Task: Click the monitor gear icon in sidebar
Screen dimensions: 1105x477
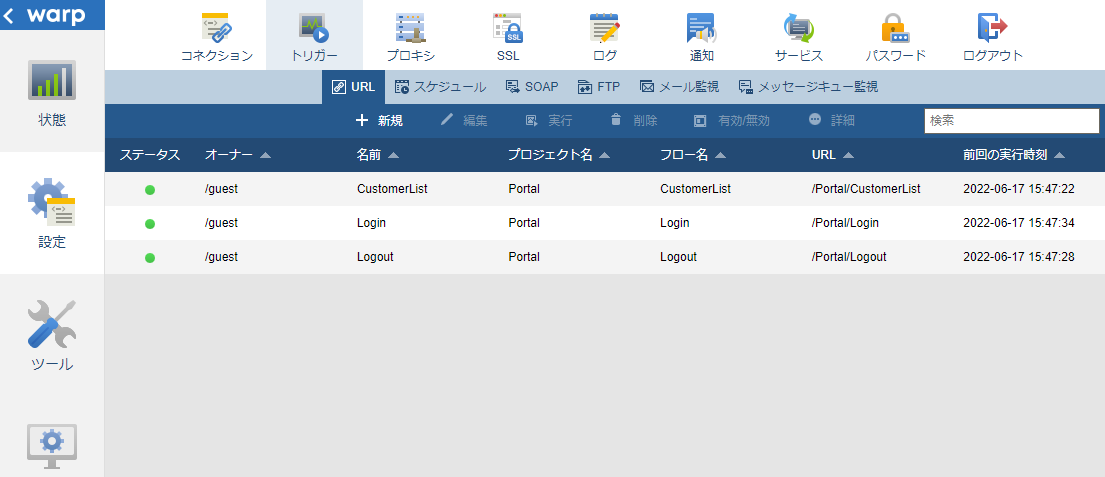Action: (52, 447)
